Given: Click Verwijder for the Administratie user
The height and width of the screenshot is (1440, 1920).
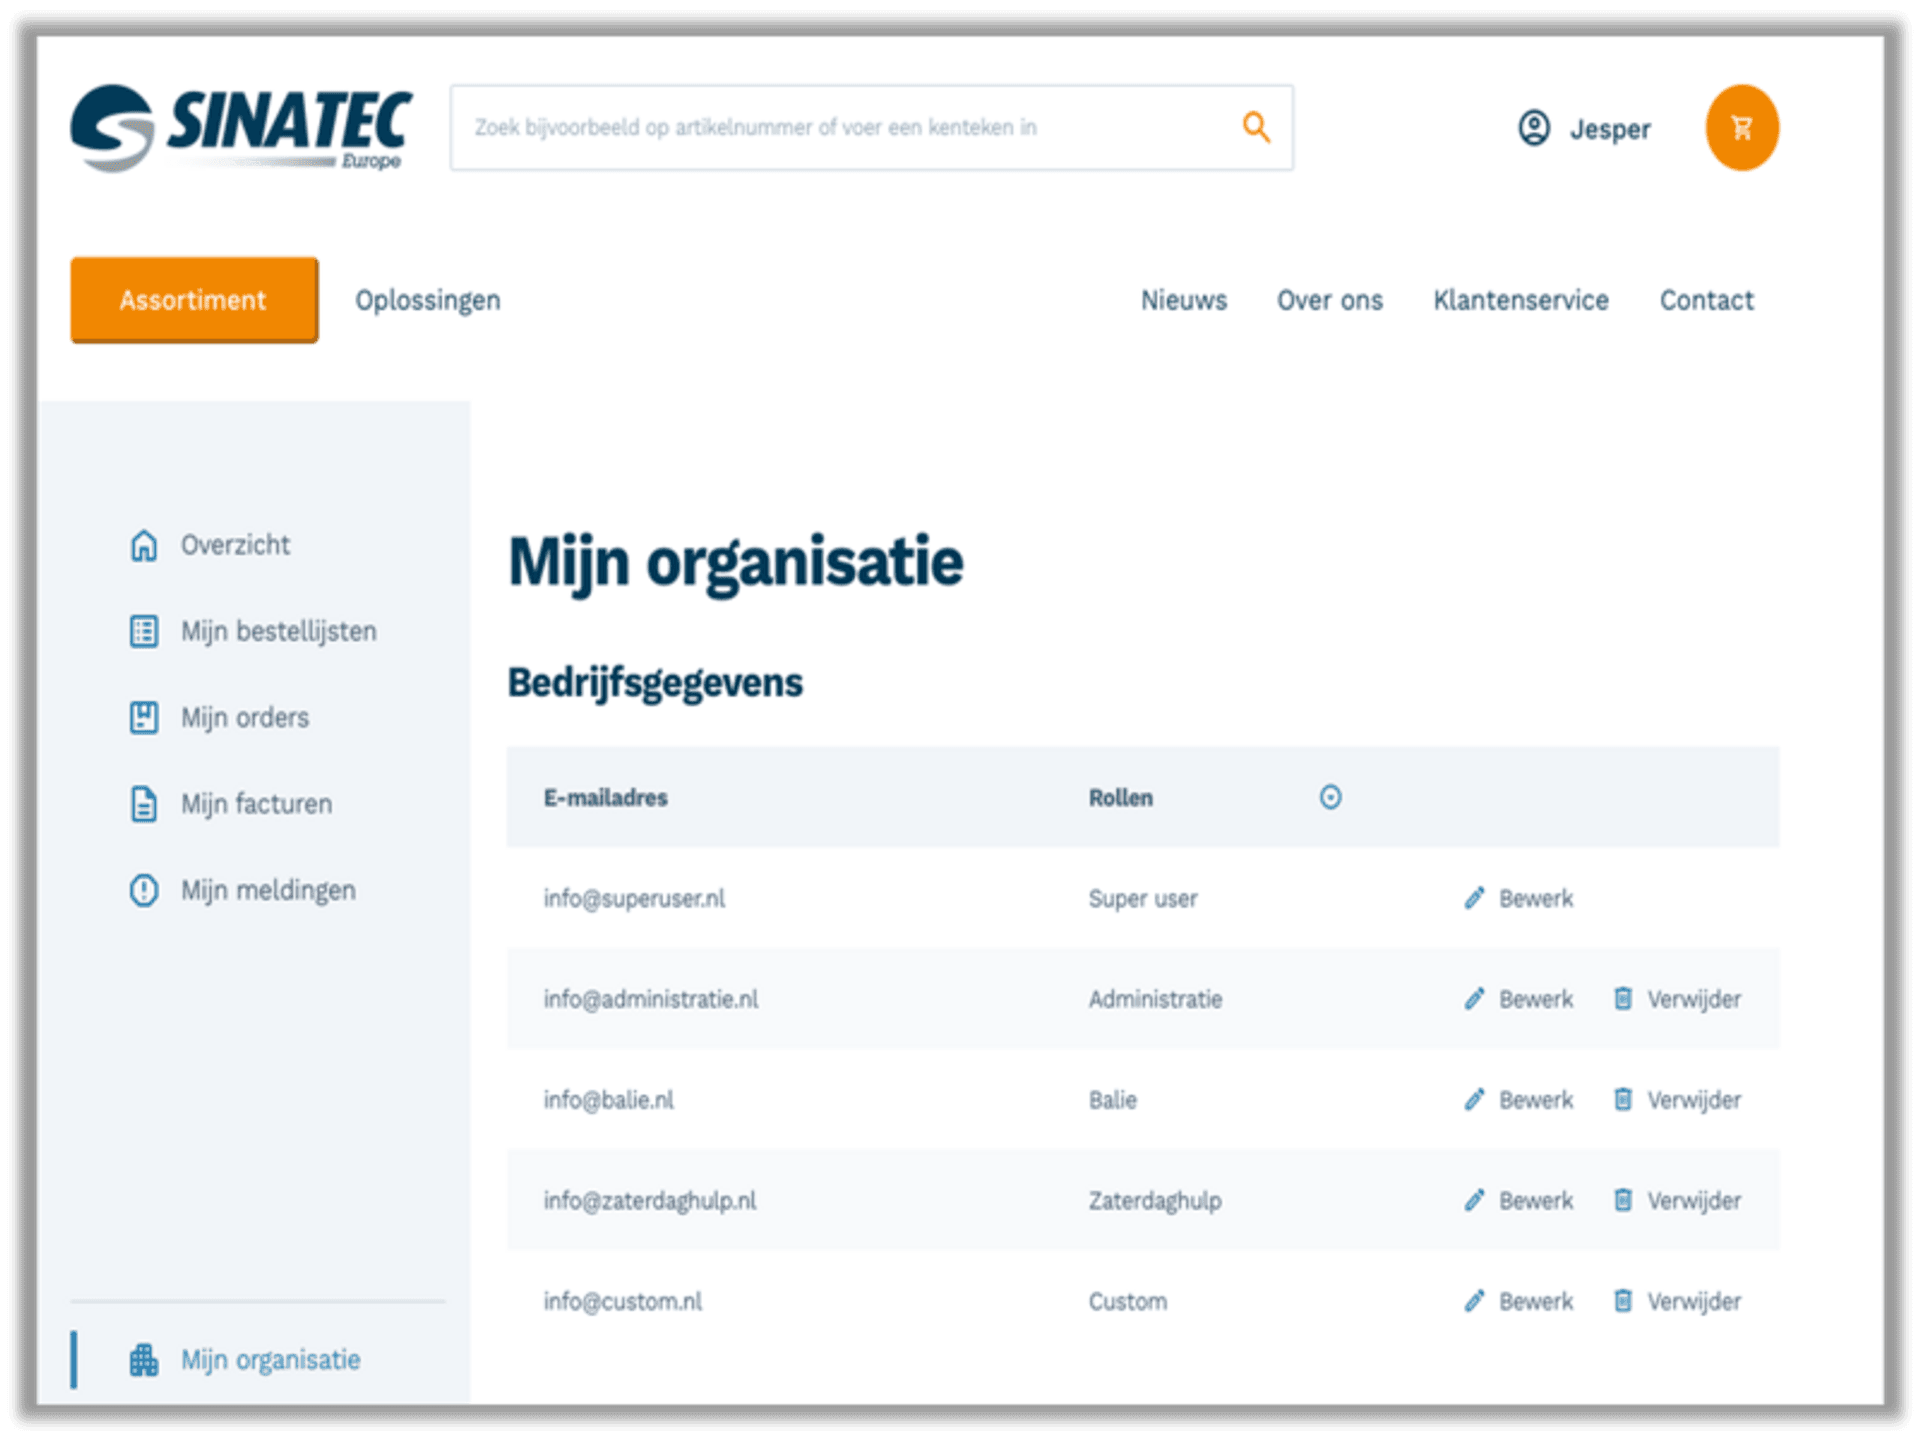Looking at the screenshot, I should pos(1694,999).
